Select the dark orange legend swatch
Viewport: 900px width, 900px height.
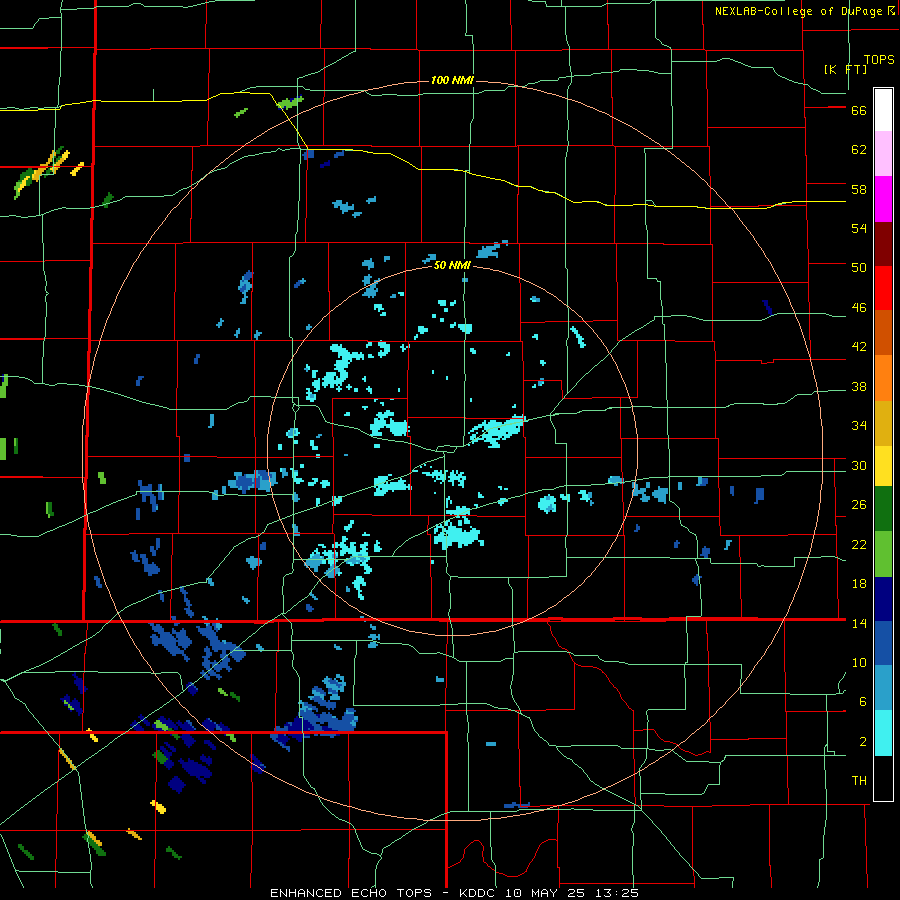[x=883, y=332]
